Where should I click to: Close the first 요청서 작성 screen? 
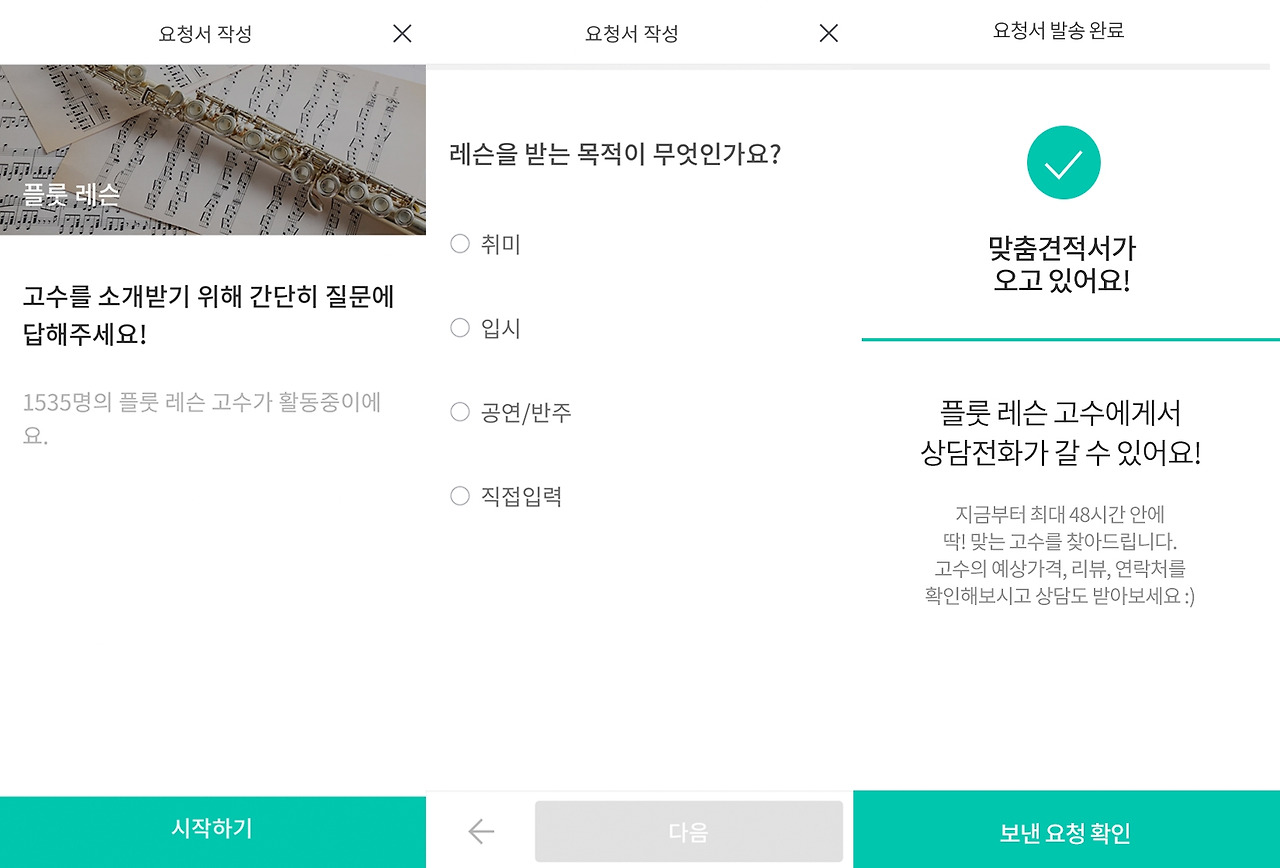[400, 33]
